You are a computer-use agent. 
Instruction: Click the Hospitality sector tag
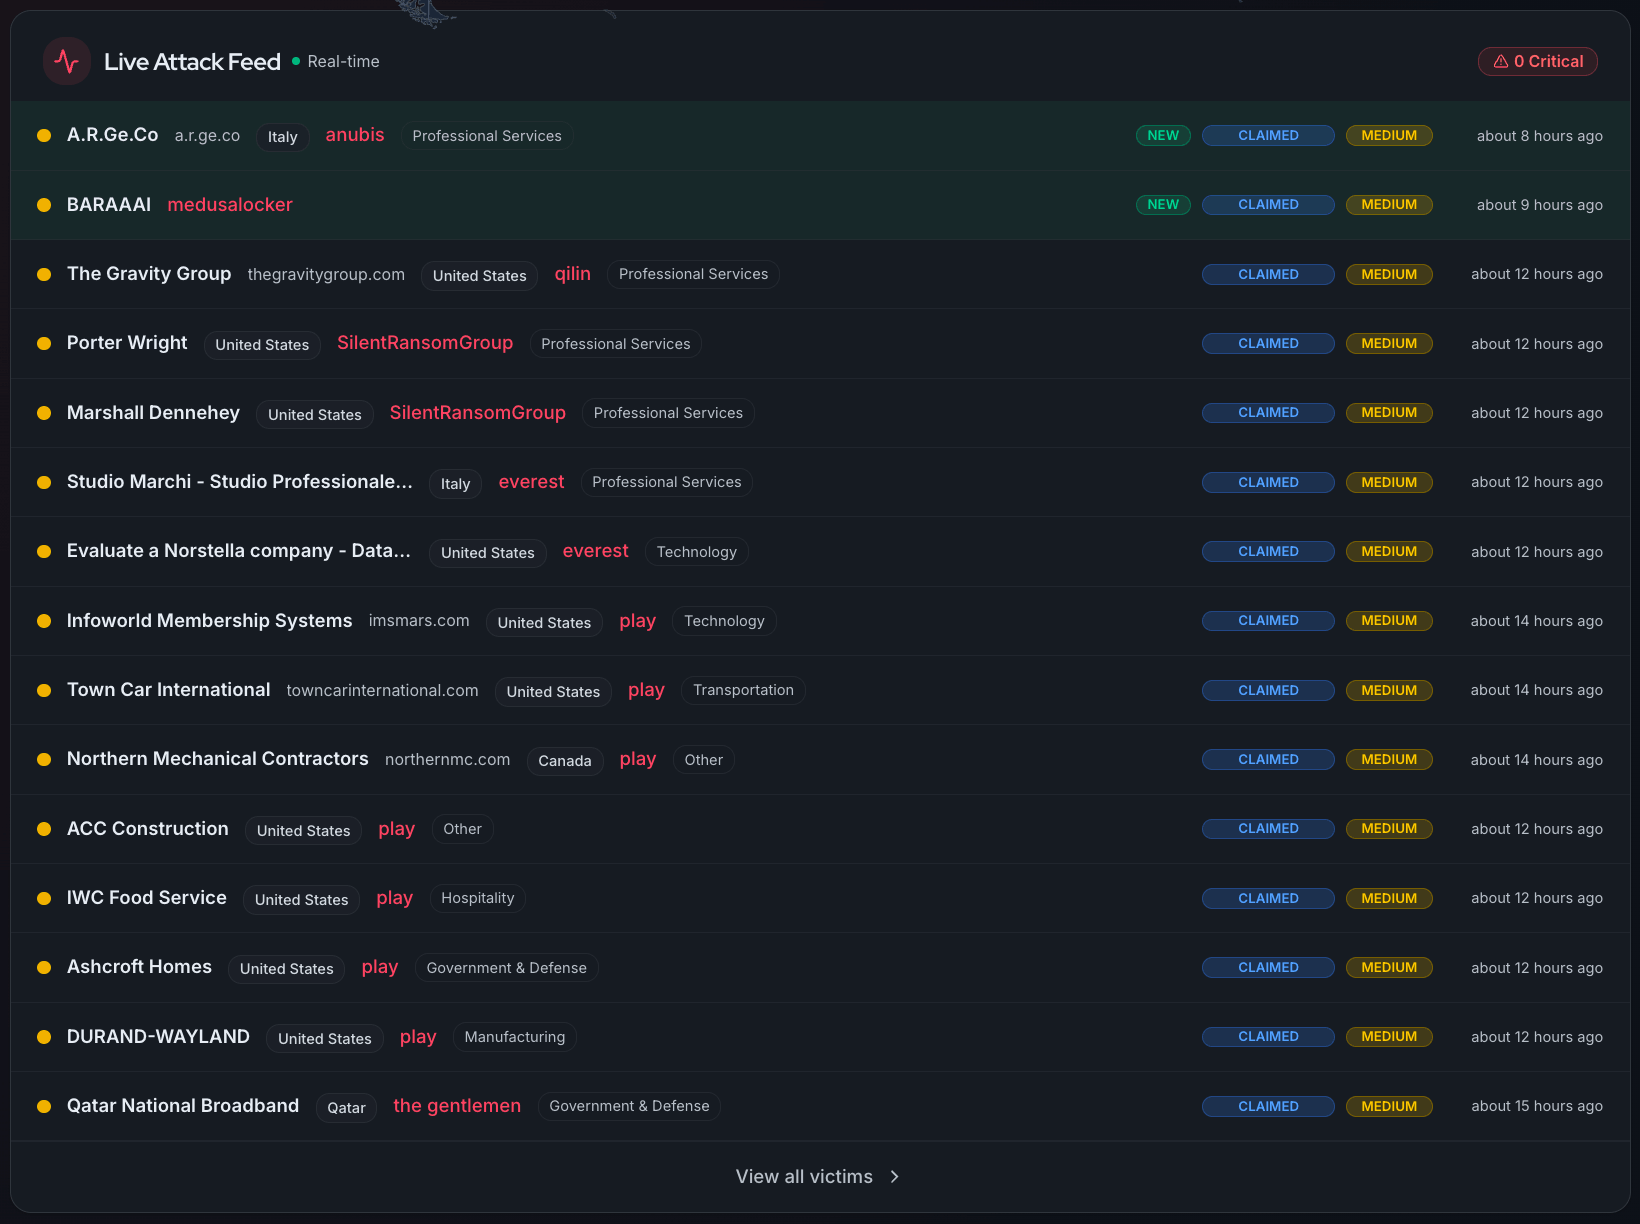[478, 898]
